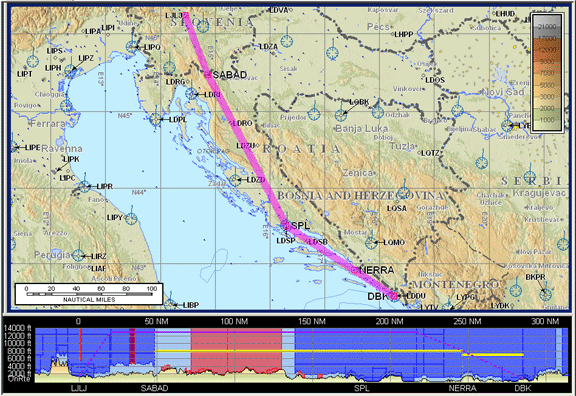Click the LIPQ airport icon
The image size is (576, 396).
pos(132,47)
